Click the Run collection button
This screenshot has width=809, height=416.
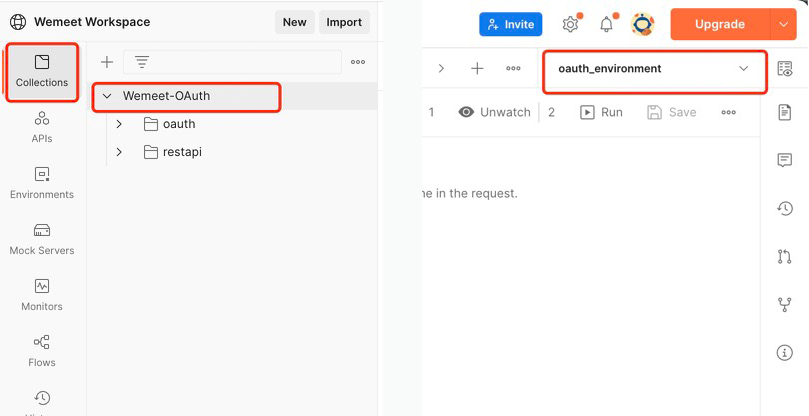[601, 112]
